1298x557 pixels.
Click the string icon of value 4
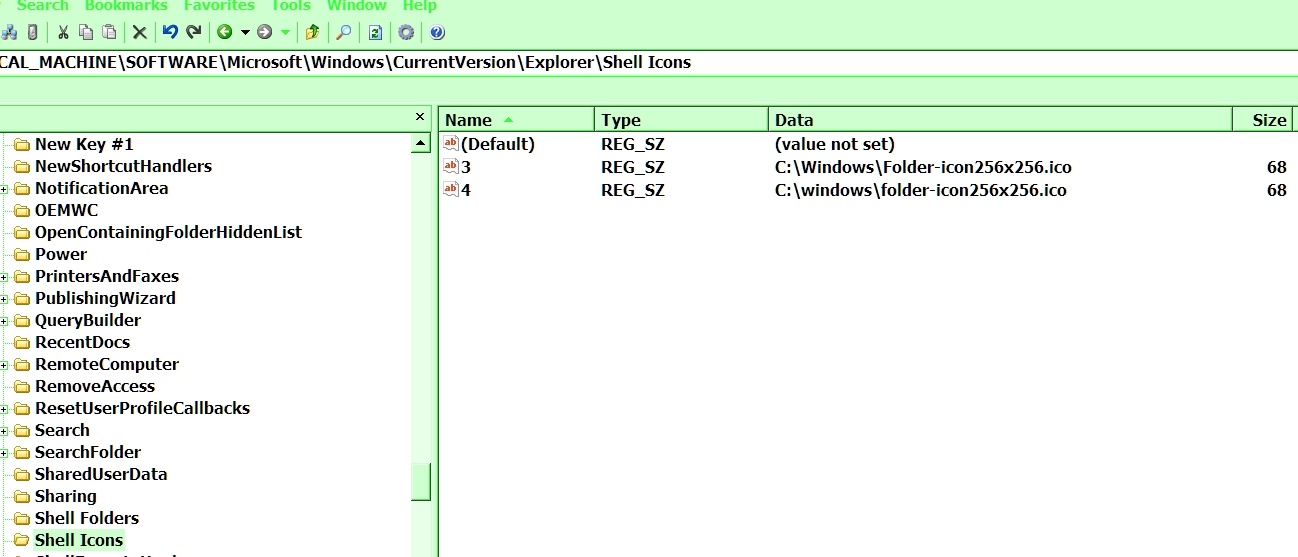coord(450,190)
